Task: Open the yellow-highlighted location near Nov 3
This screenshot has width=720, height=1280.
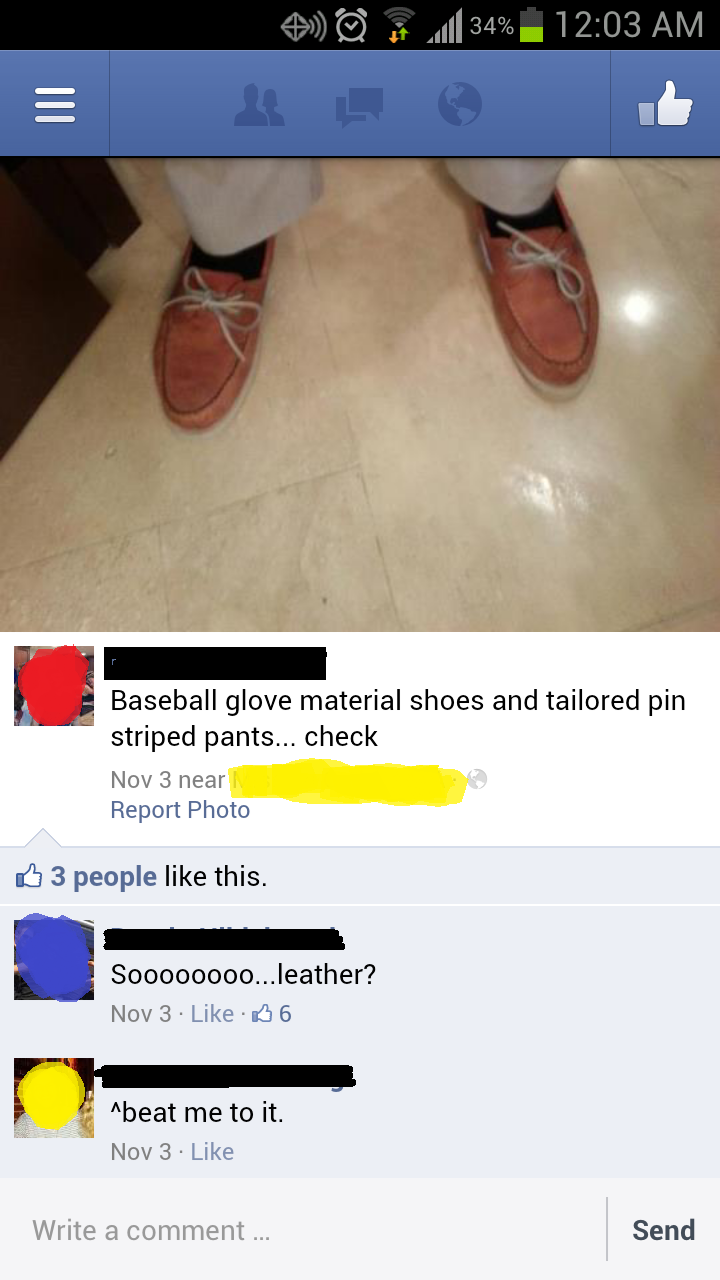Action: click(x=348, y=782)
